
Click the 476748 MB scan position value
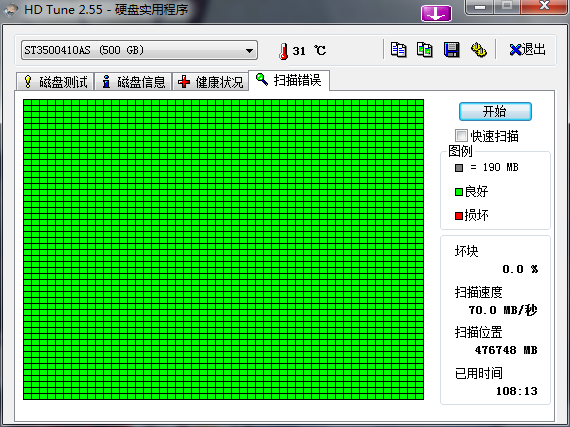point(506,350)
